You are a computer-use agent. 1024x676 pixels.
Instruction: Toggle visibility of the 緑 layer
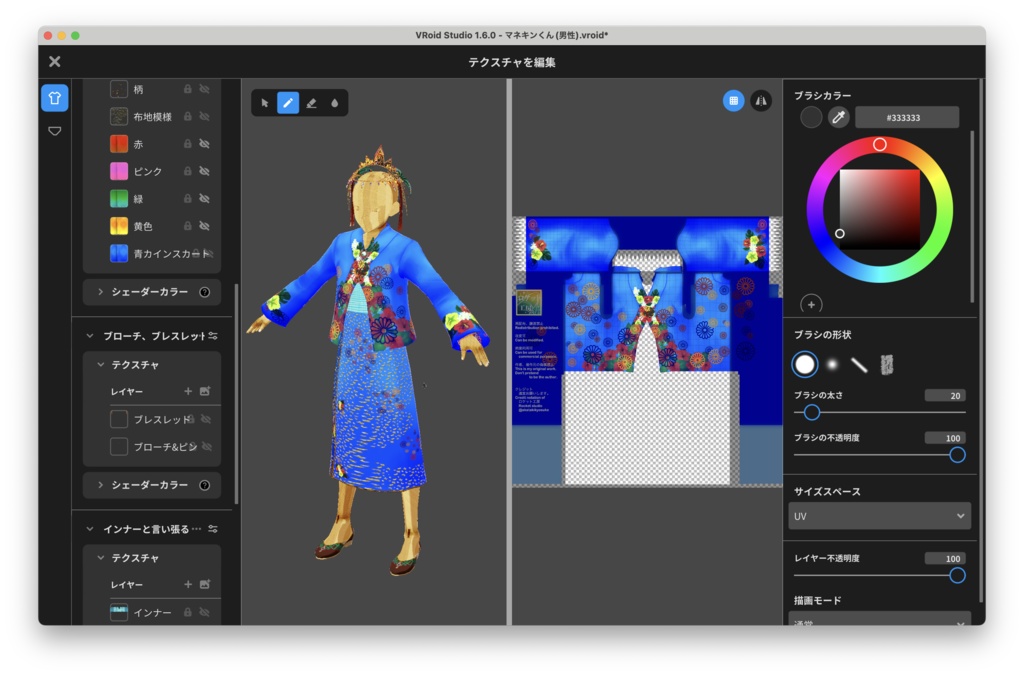coord(204,199)
